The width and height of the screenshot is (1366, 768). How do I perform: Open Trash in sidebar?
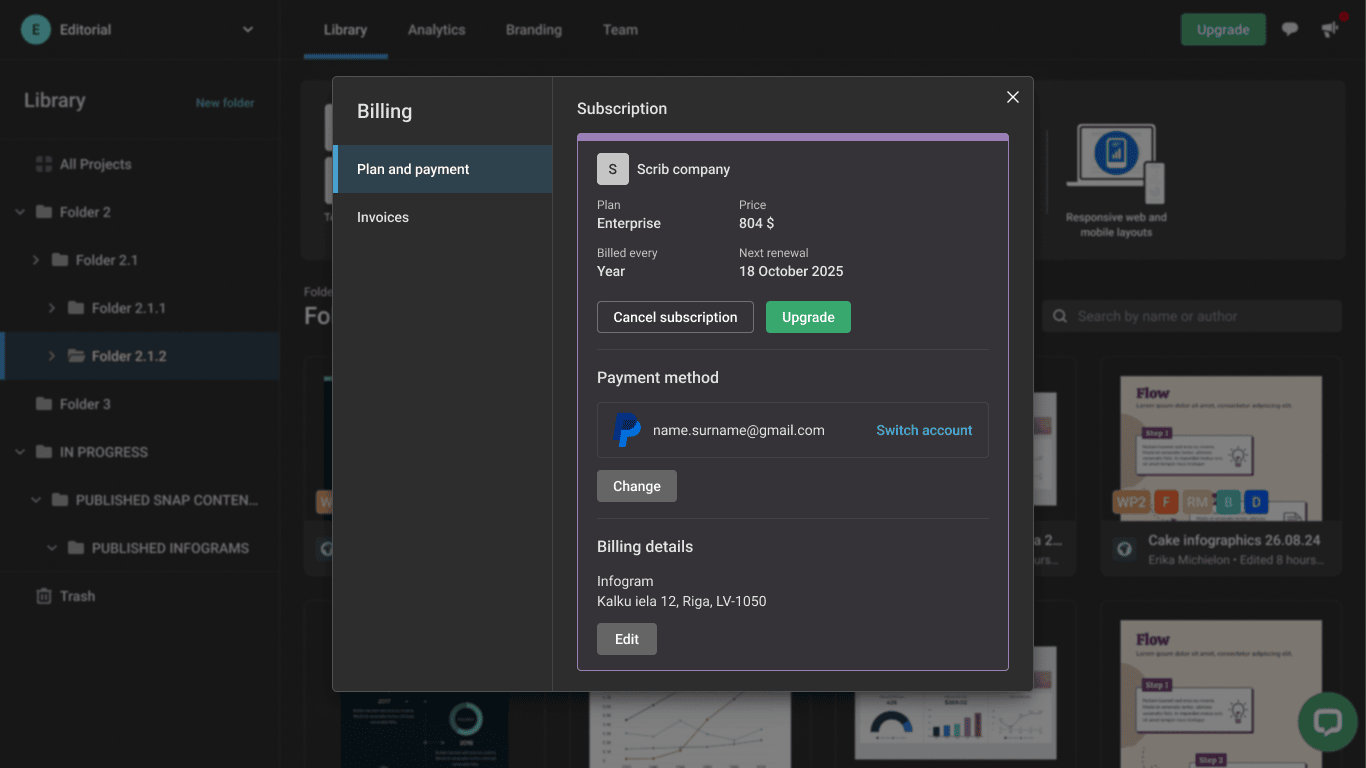[140, 596]
